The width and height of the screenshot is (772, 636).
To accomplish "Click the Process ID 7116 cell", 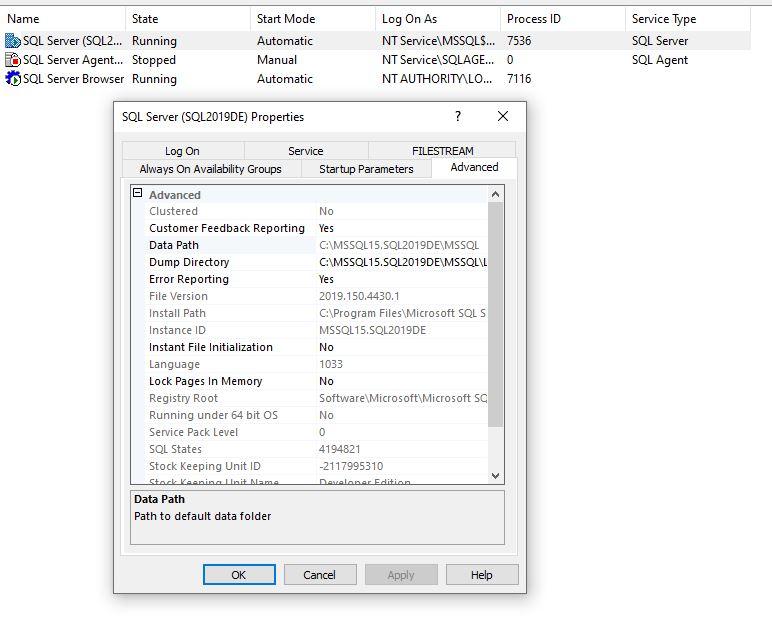I will point(519,79).
